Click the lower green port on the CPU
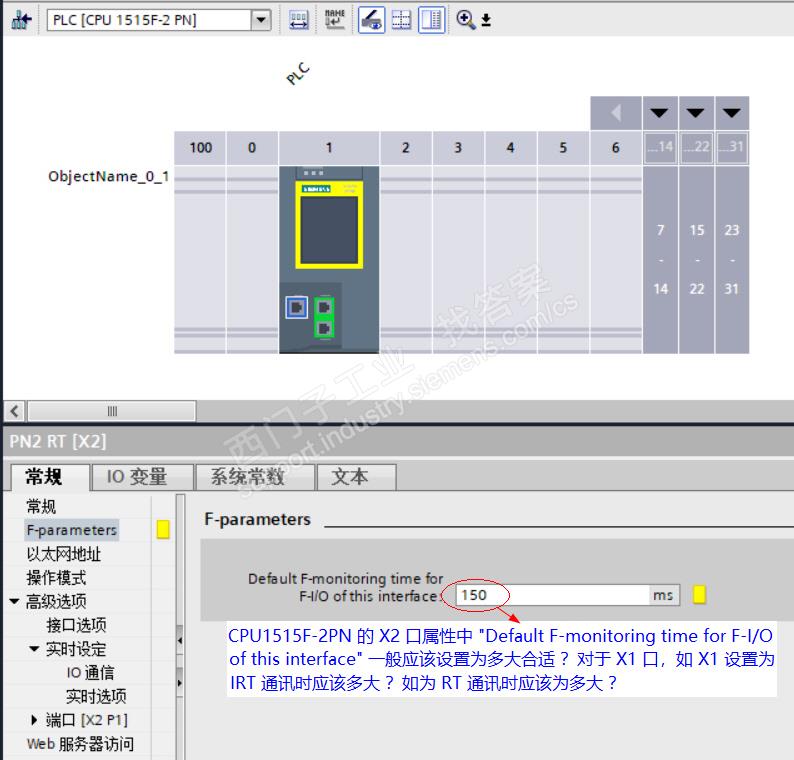 [x=324, y=328]
